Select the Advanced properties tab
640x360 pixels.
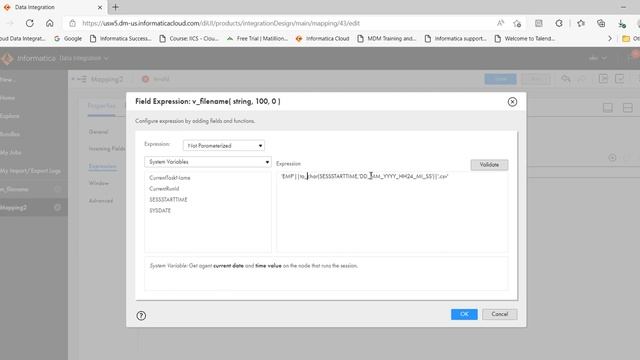101,201
